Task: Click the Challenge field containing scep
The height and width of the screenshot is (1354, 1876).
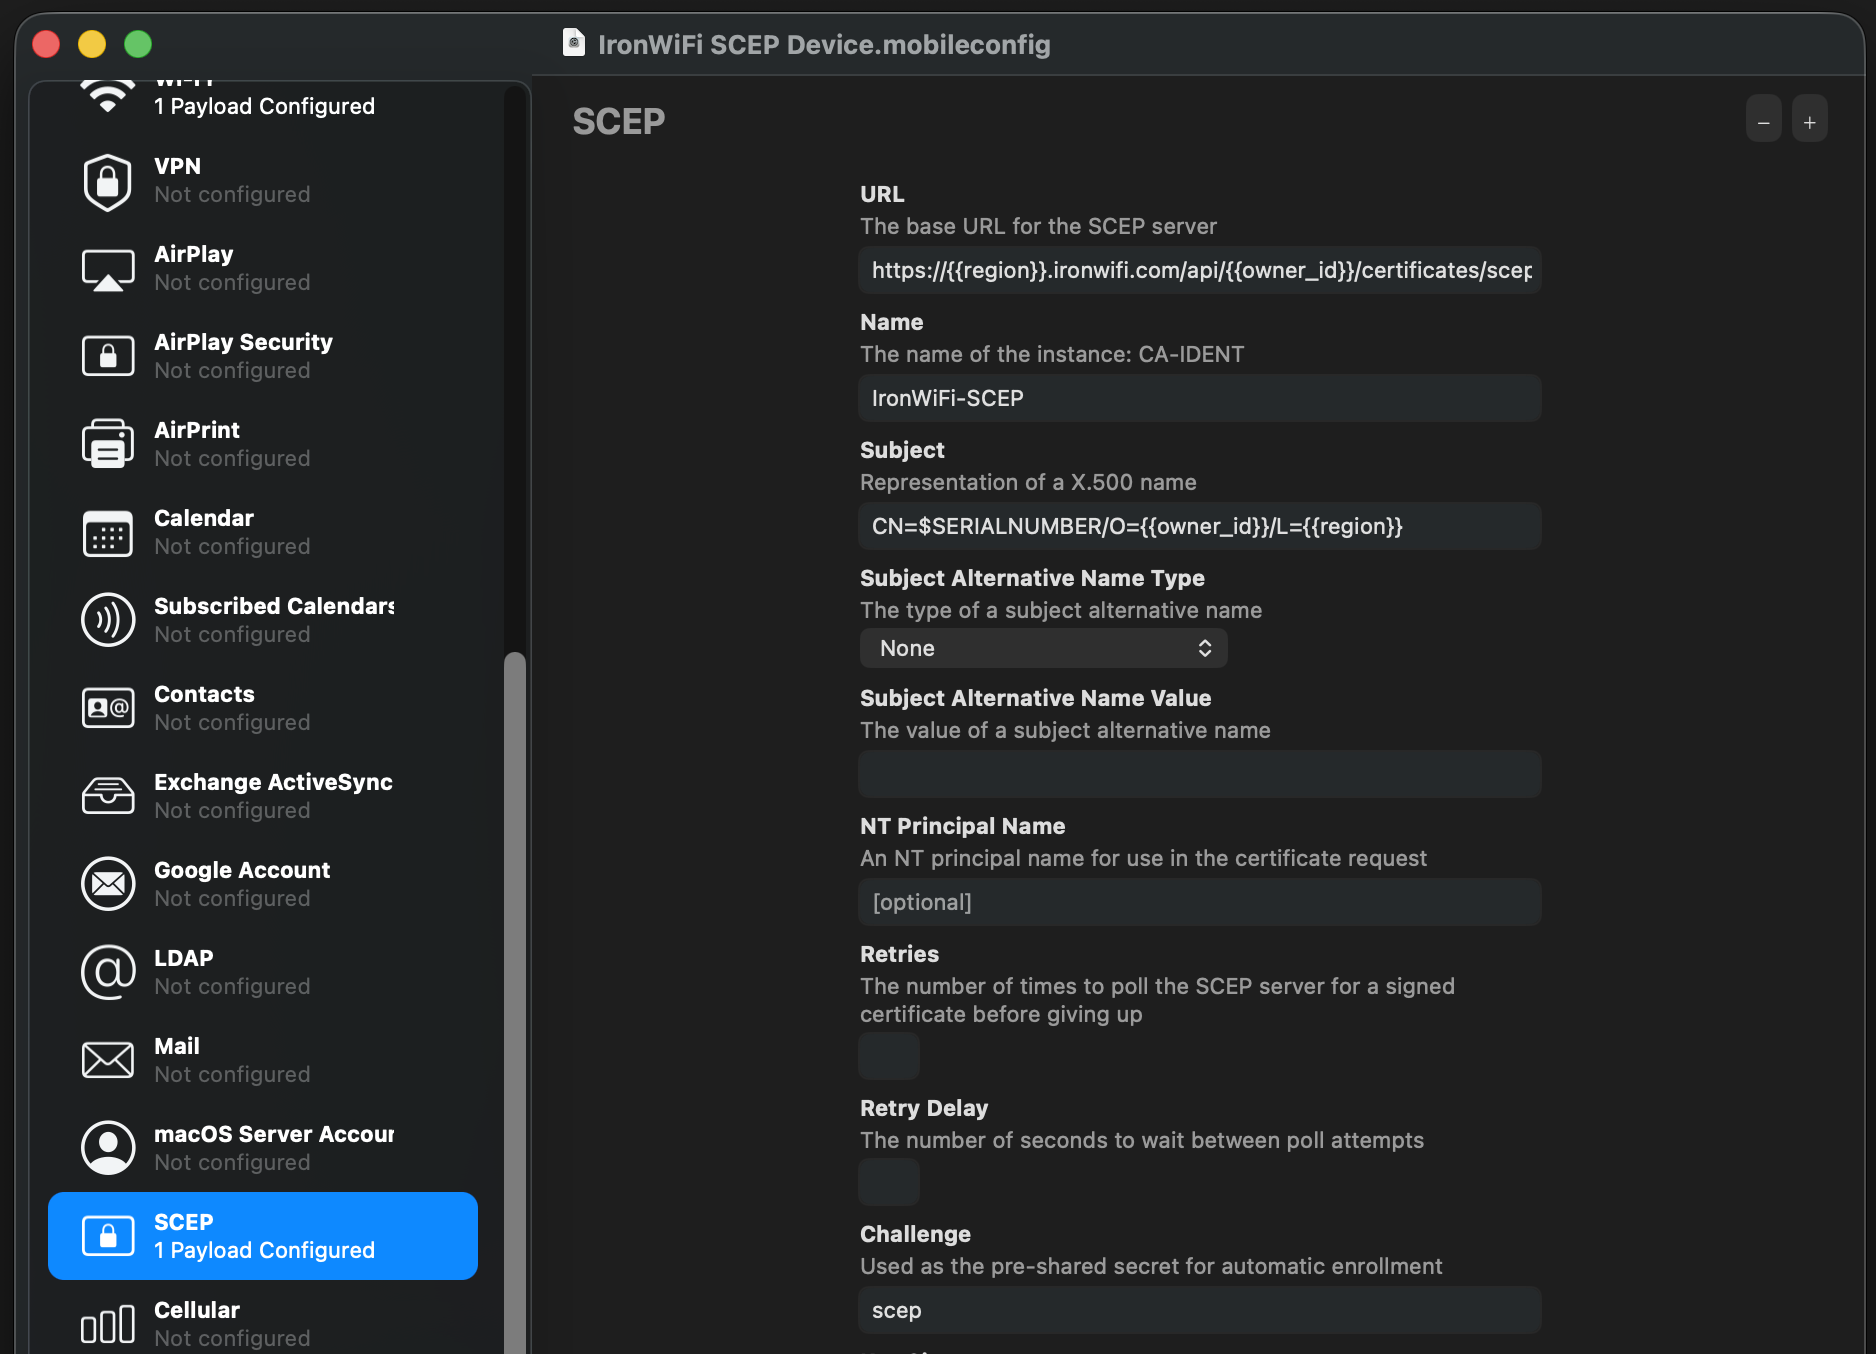Action: pyautogui.click(x=1199, y=1310)
